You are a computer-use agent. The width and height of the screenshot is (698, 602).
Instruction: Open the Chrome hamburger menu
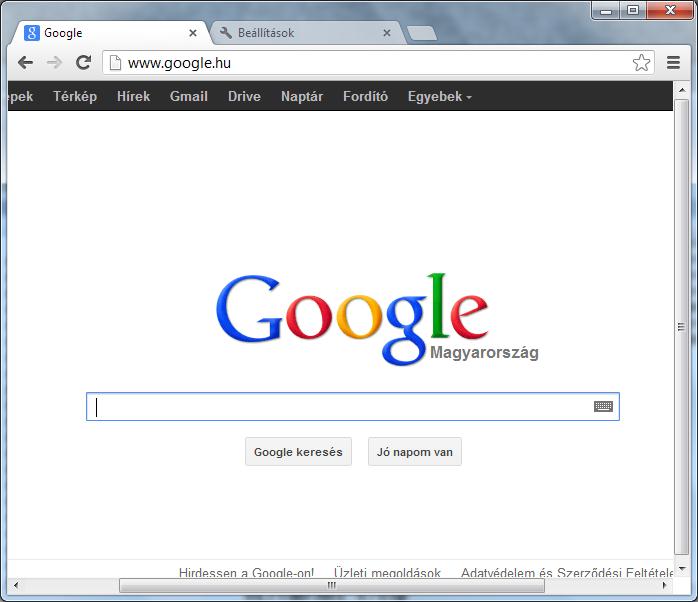(673, 63)
